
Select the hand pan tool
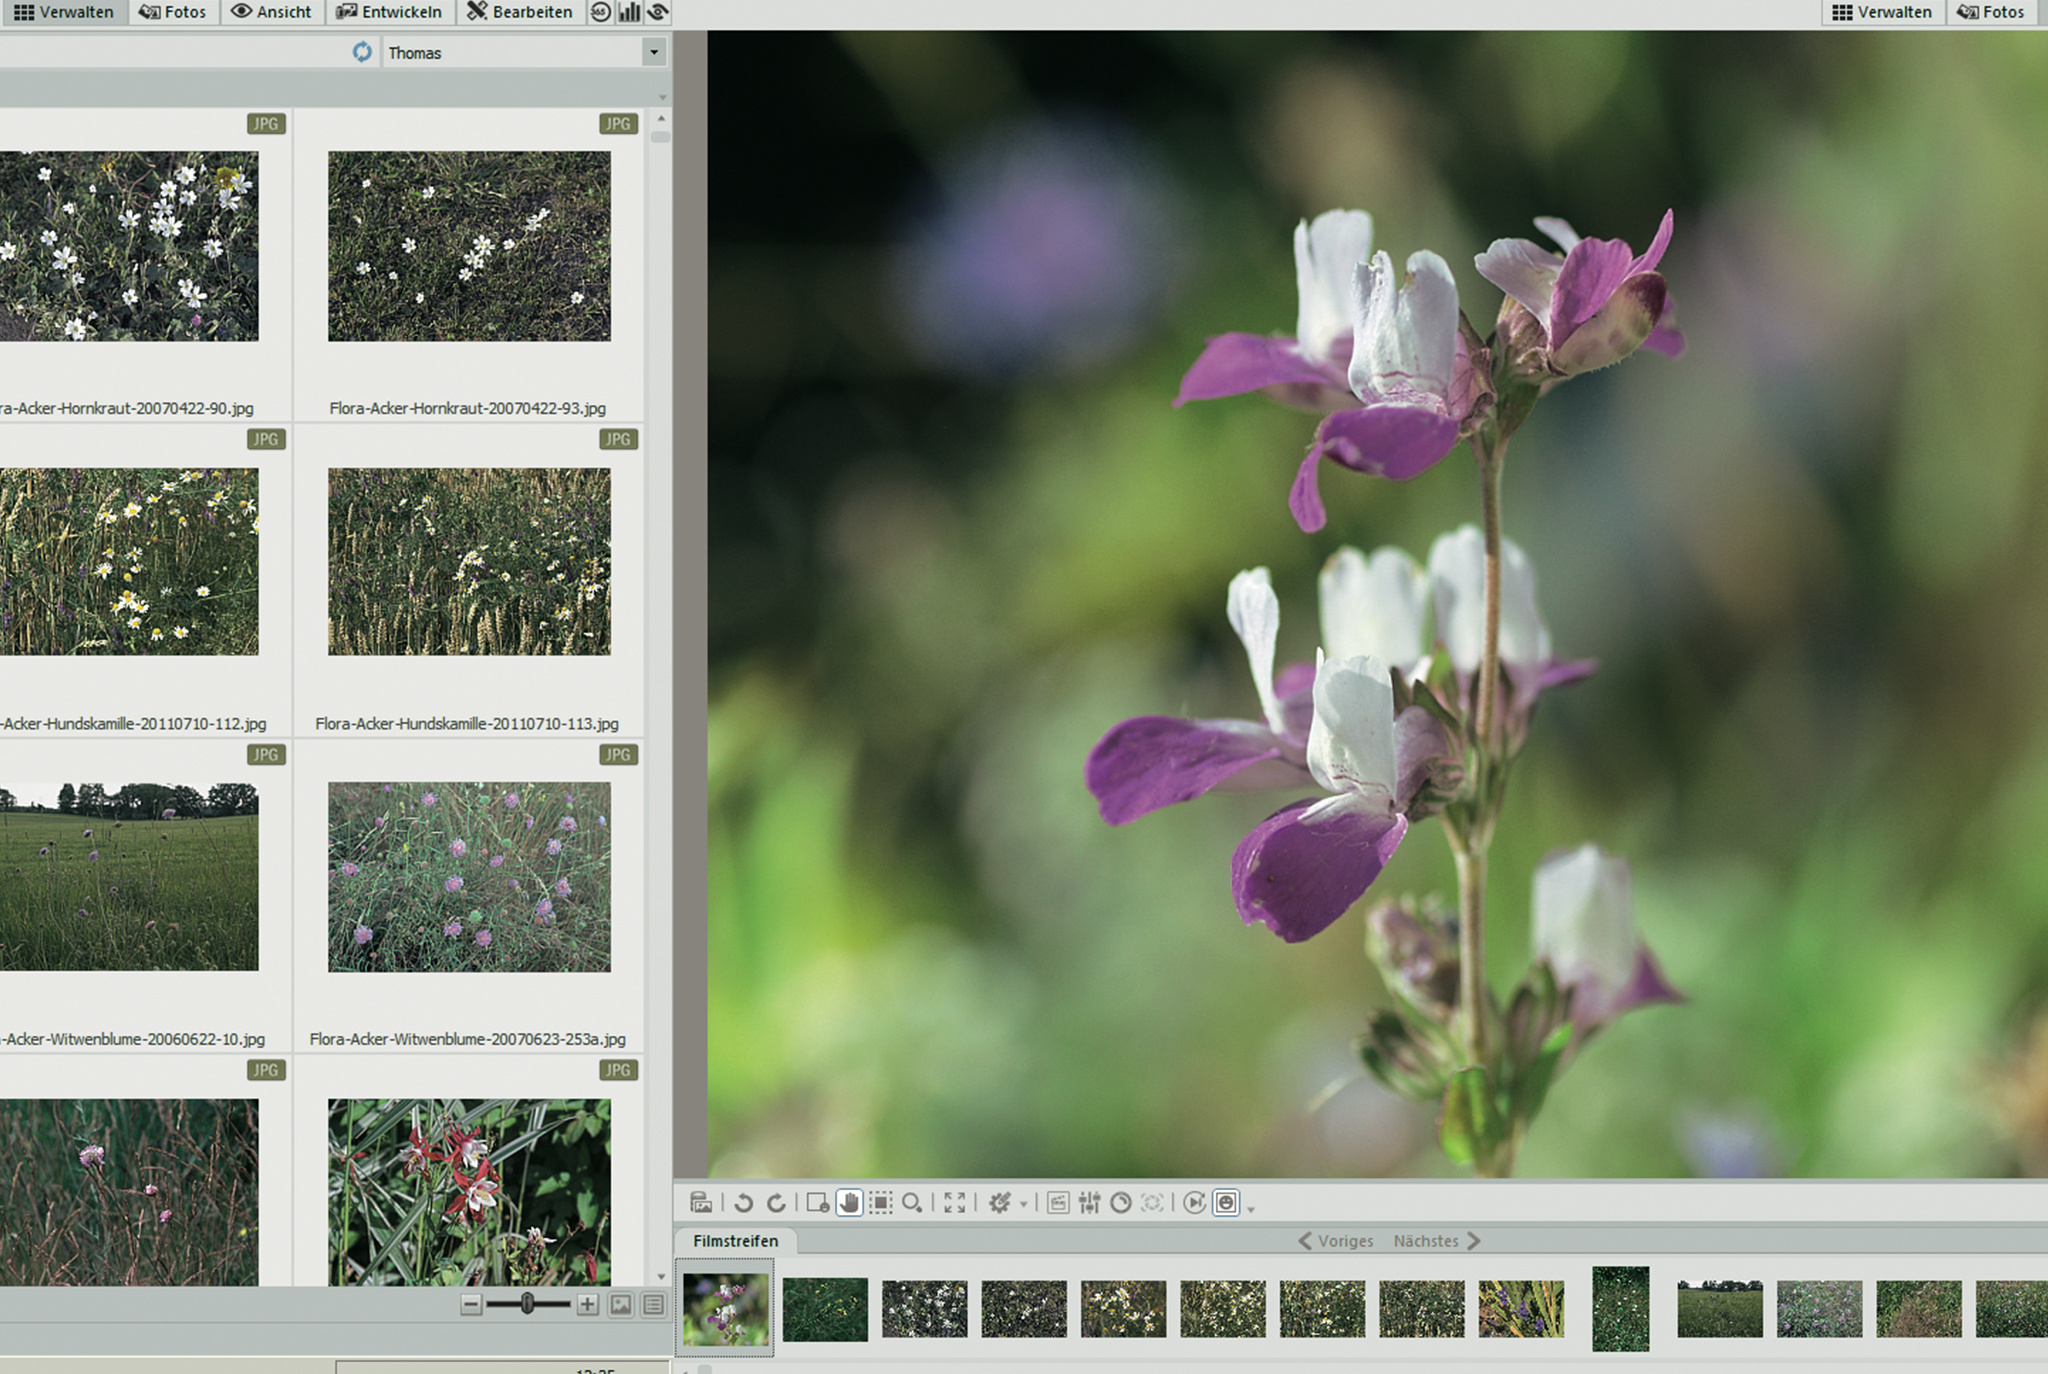[x=849, y=1203]
